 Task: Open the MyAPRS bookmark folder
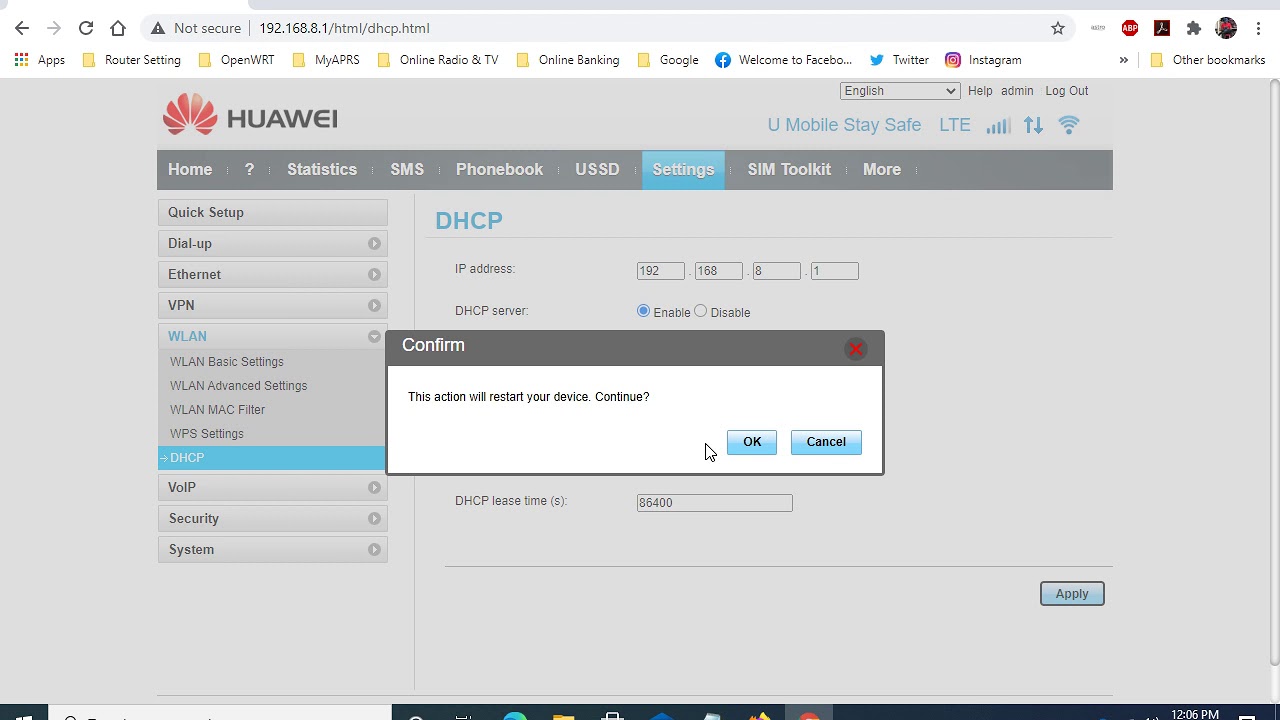tap(326, 60)
